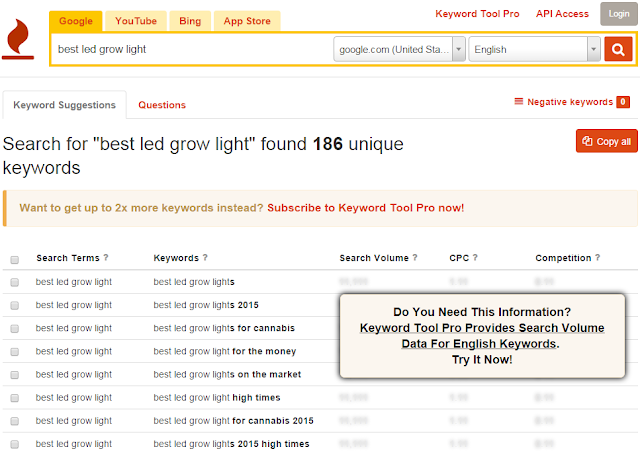The image size is (640, 451).
Task: Click the Negative keywords list icon
Action: point(518,101)
